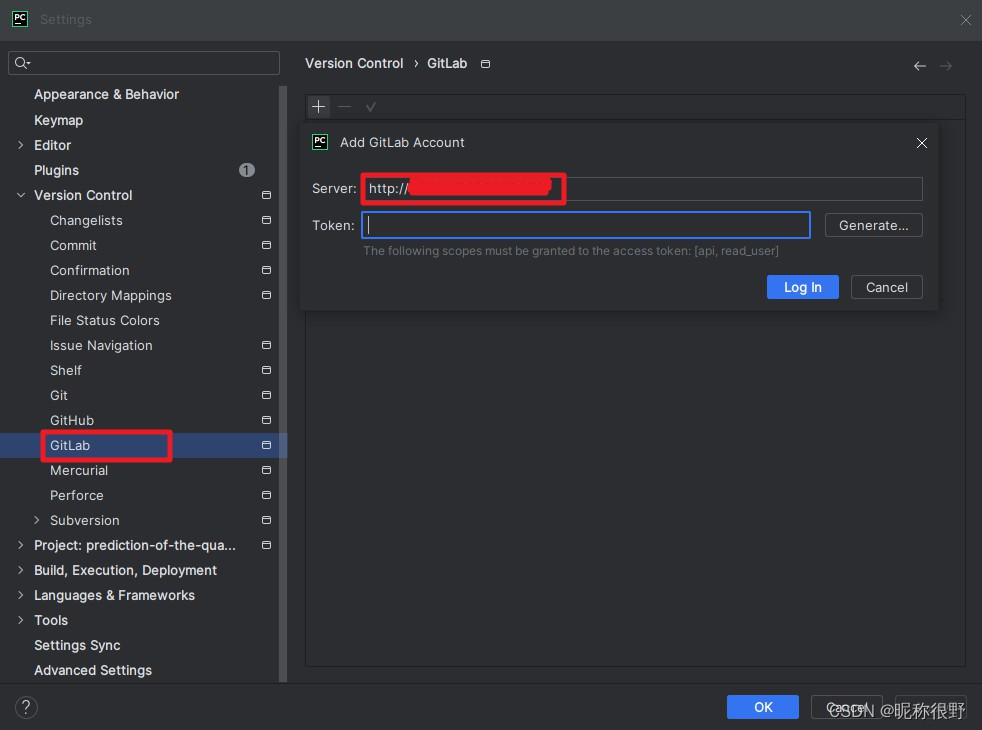The width and height of the screenshot is (982, 730).
Task: Expand Build, Execution, Deployment section
Action: tap(21, 570)
